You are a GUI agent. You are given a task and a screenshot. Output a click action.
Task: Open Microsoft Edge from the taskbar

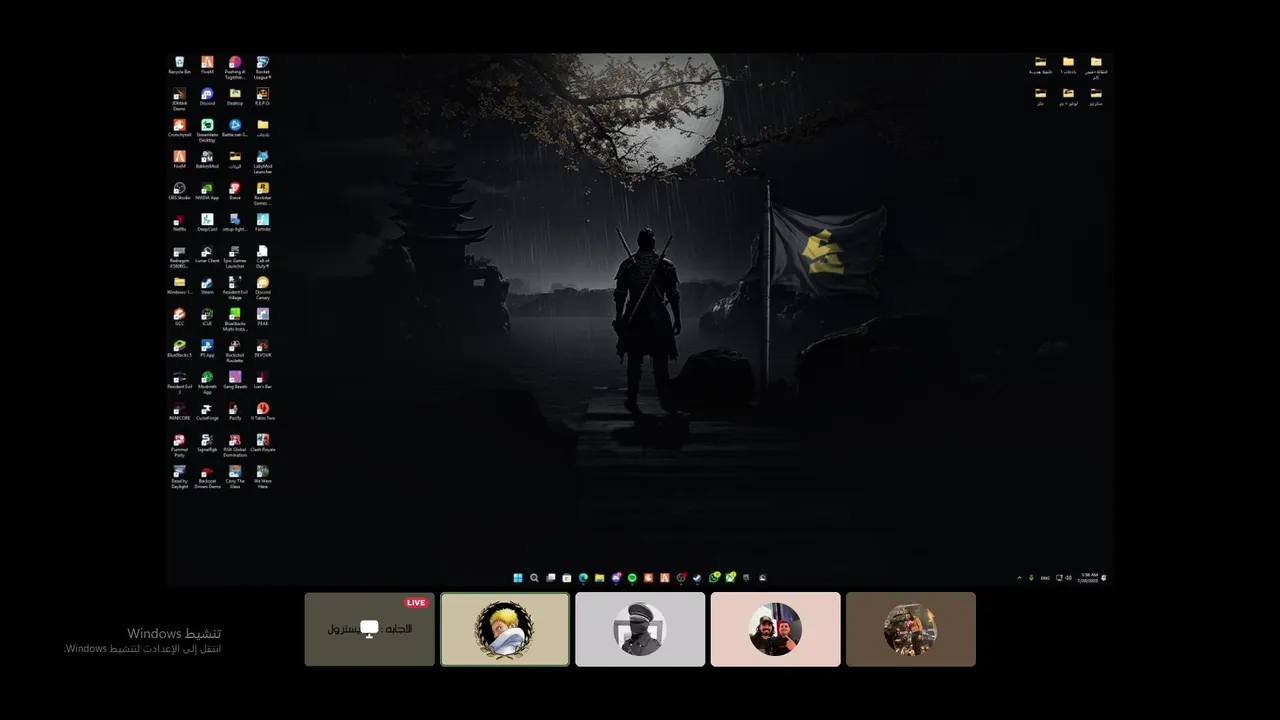point(583,578)
